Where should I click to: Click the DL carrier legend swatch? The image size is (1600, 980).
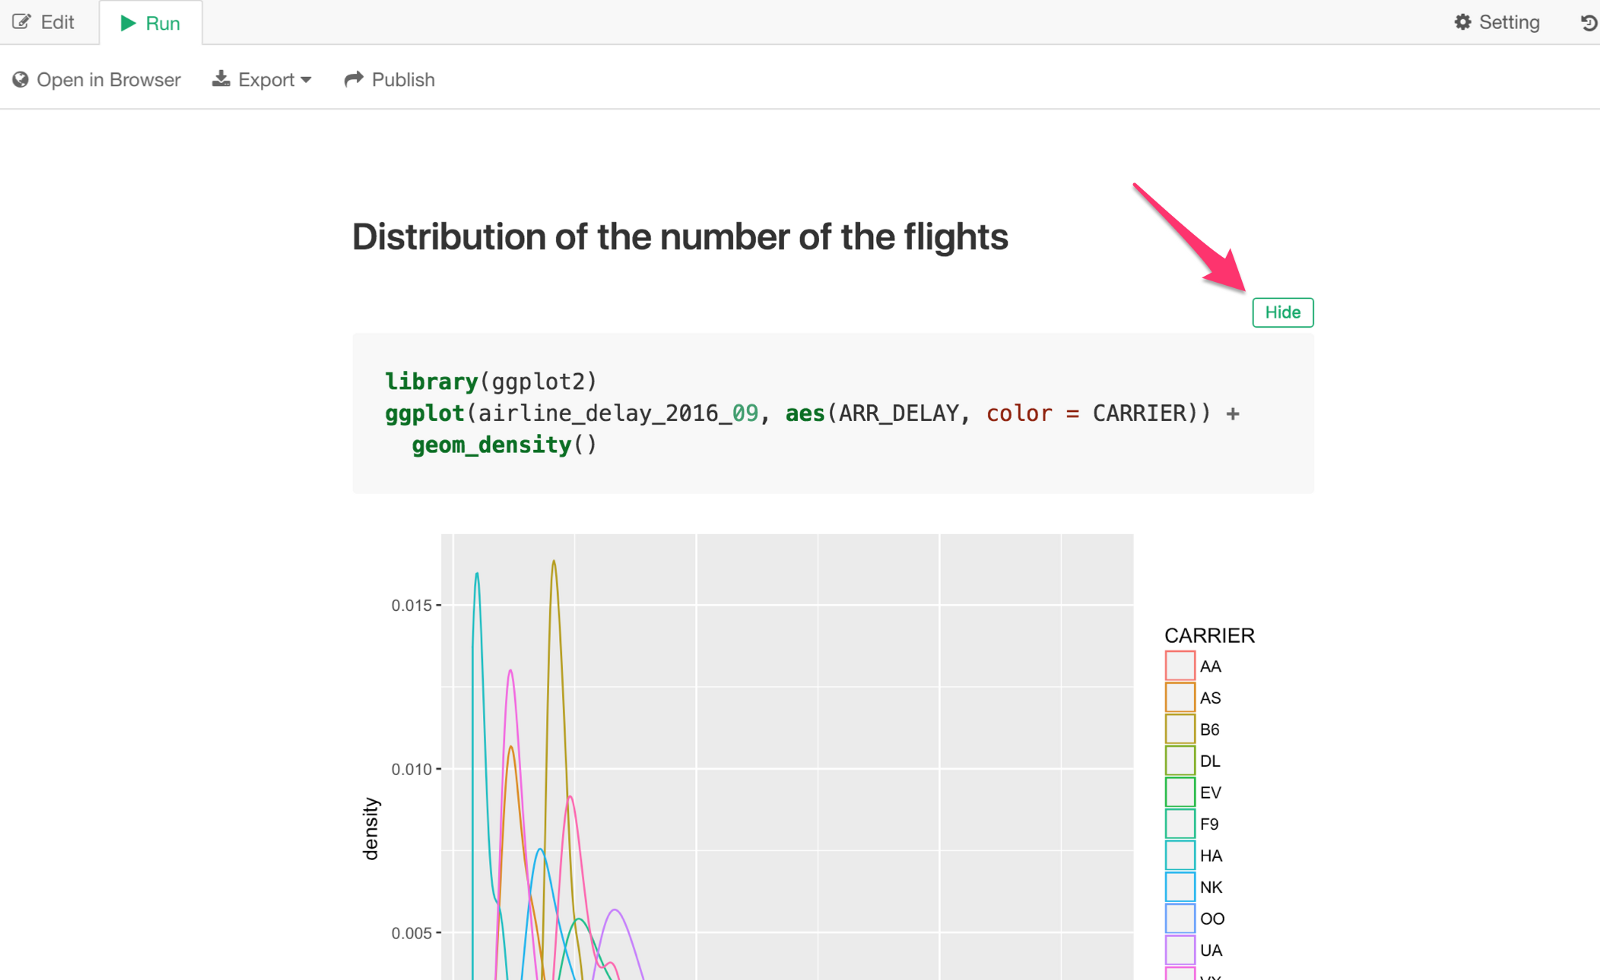point(1180,761)
